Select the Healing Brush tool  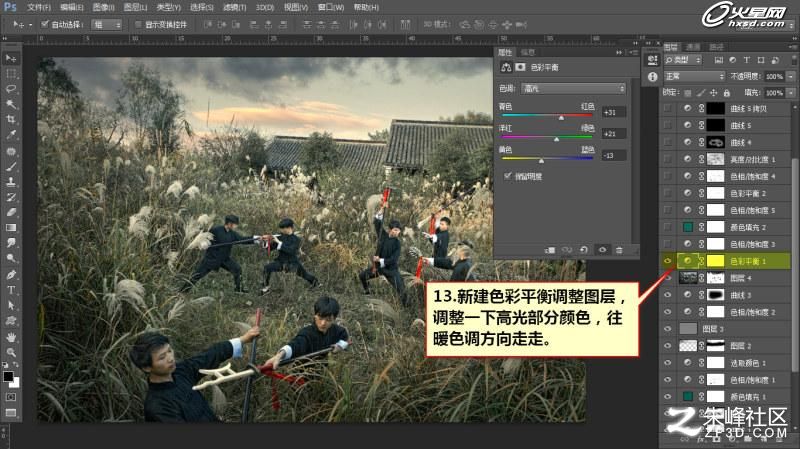coord(11,152)
